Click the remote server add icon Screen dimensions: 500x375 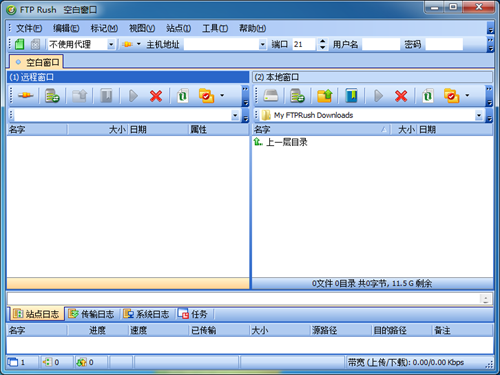pyautogui.click(x=52, y=96)
